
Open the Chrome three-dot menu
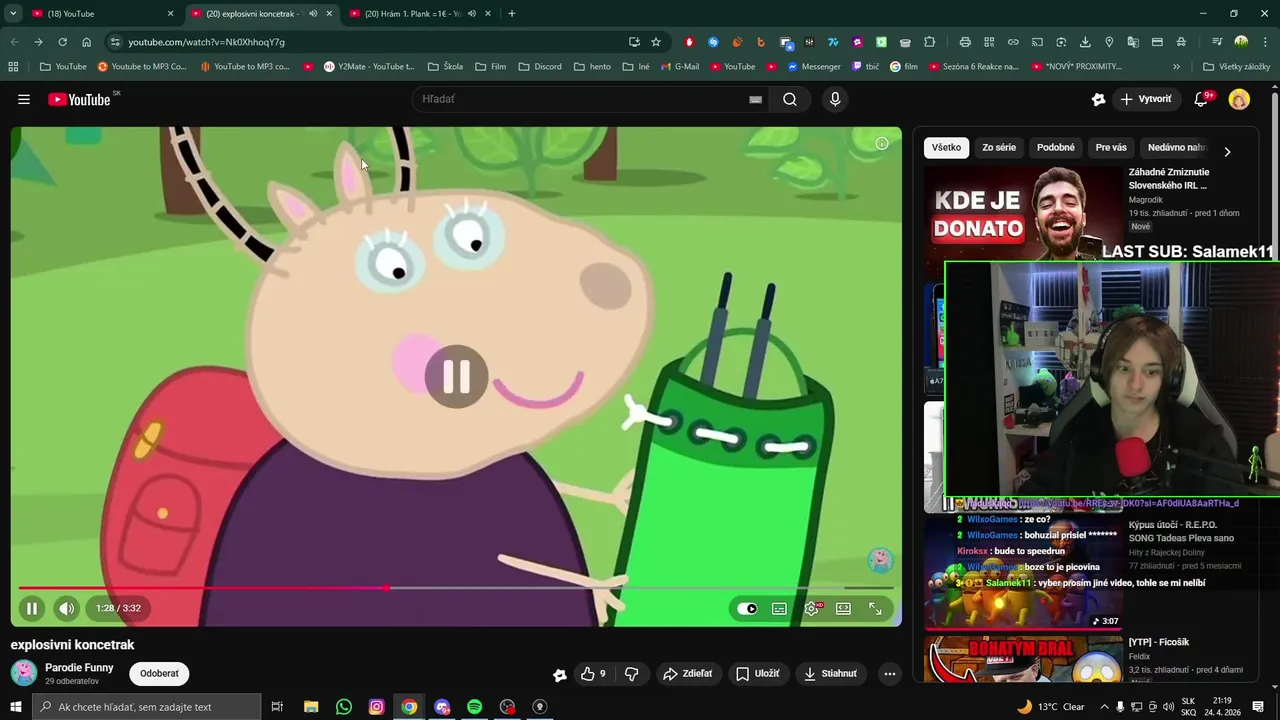pos(1265,42)
